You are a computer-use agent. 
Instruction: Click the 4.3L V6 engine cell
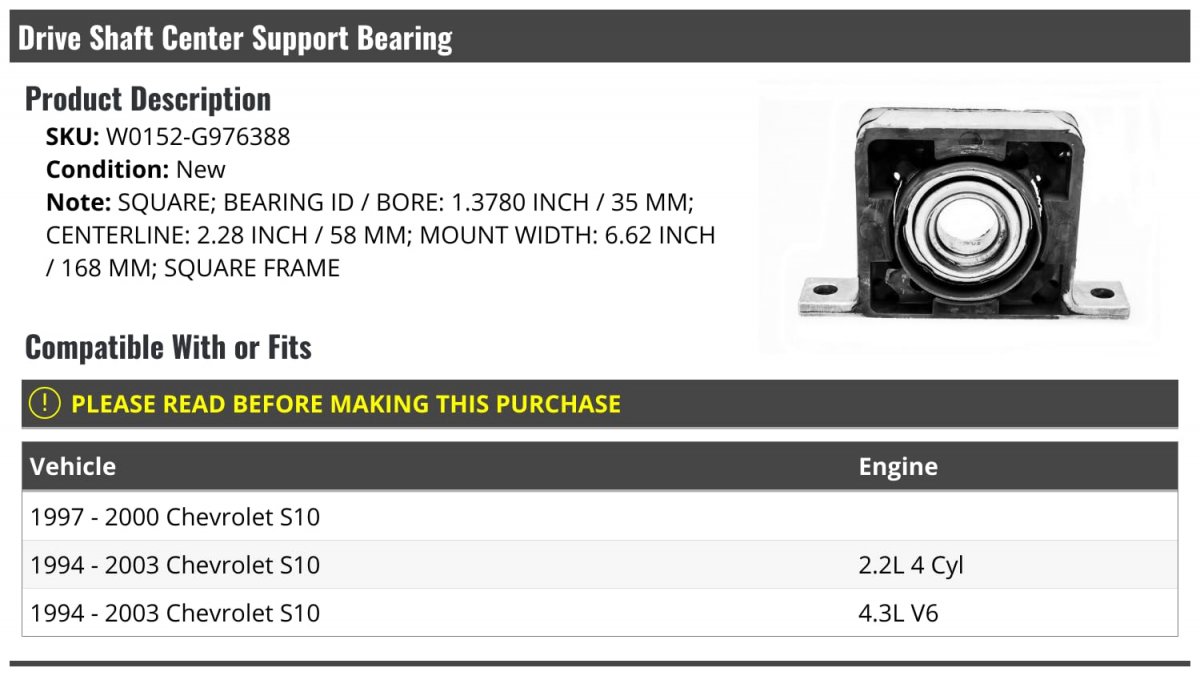tap(899, 613)
